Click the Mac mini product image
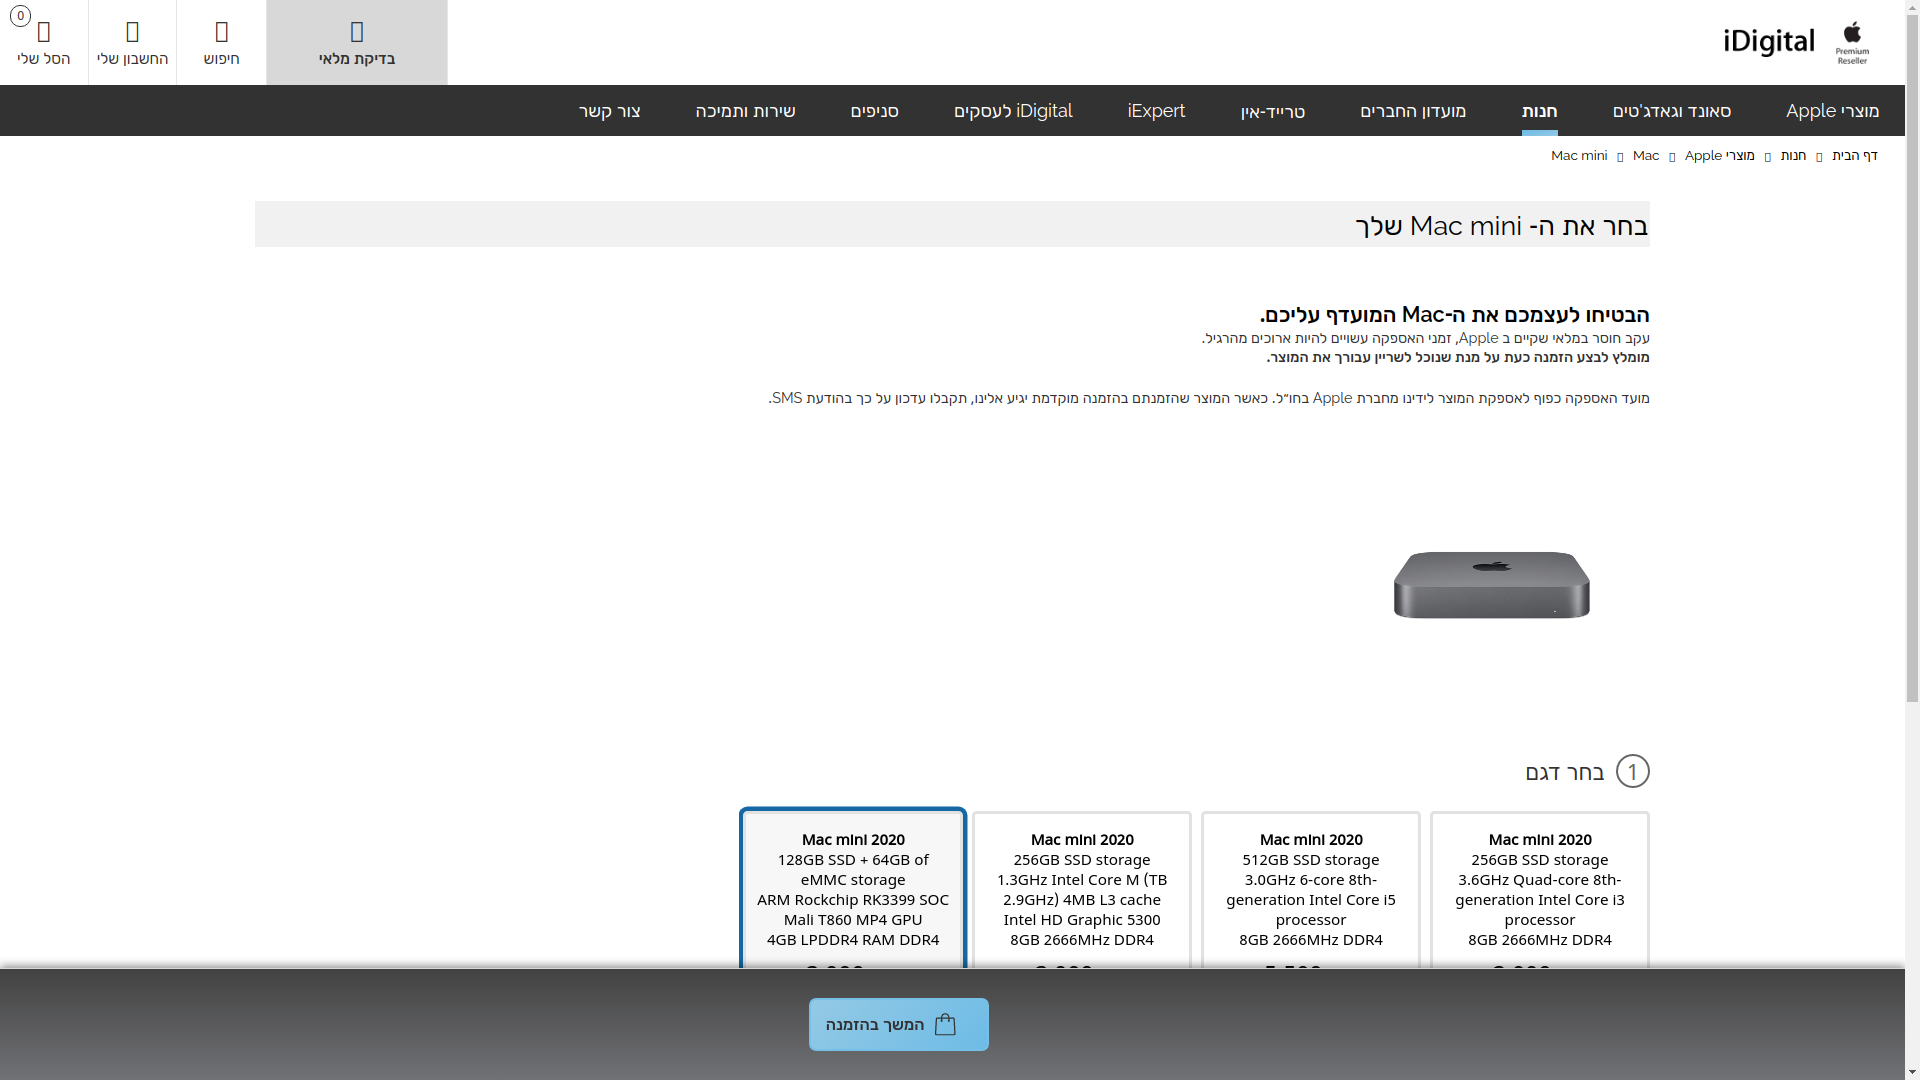1920x1080 pixels. pos(1491,585)
